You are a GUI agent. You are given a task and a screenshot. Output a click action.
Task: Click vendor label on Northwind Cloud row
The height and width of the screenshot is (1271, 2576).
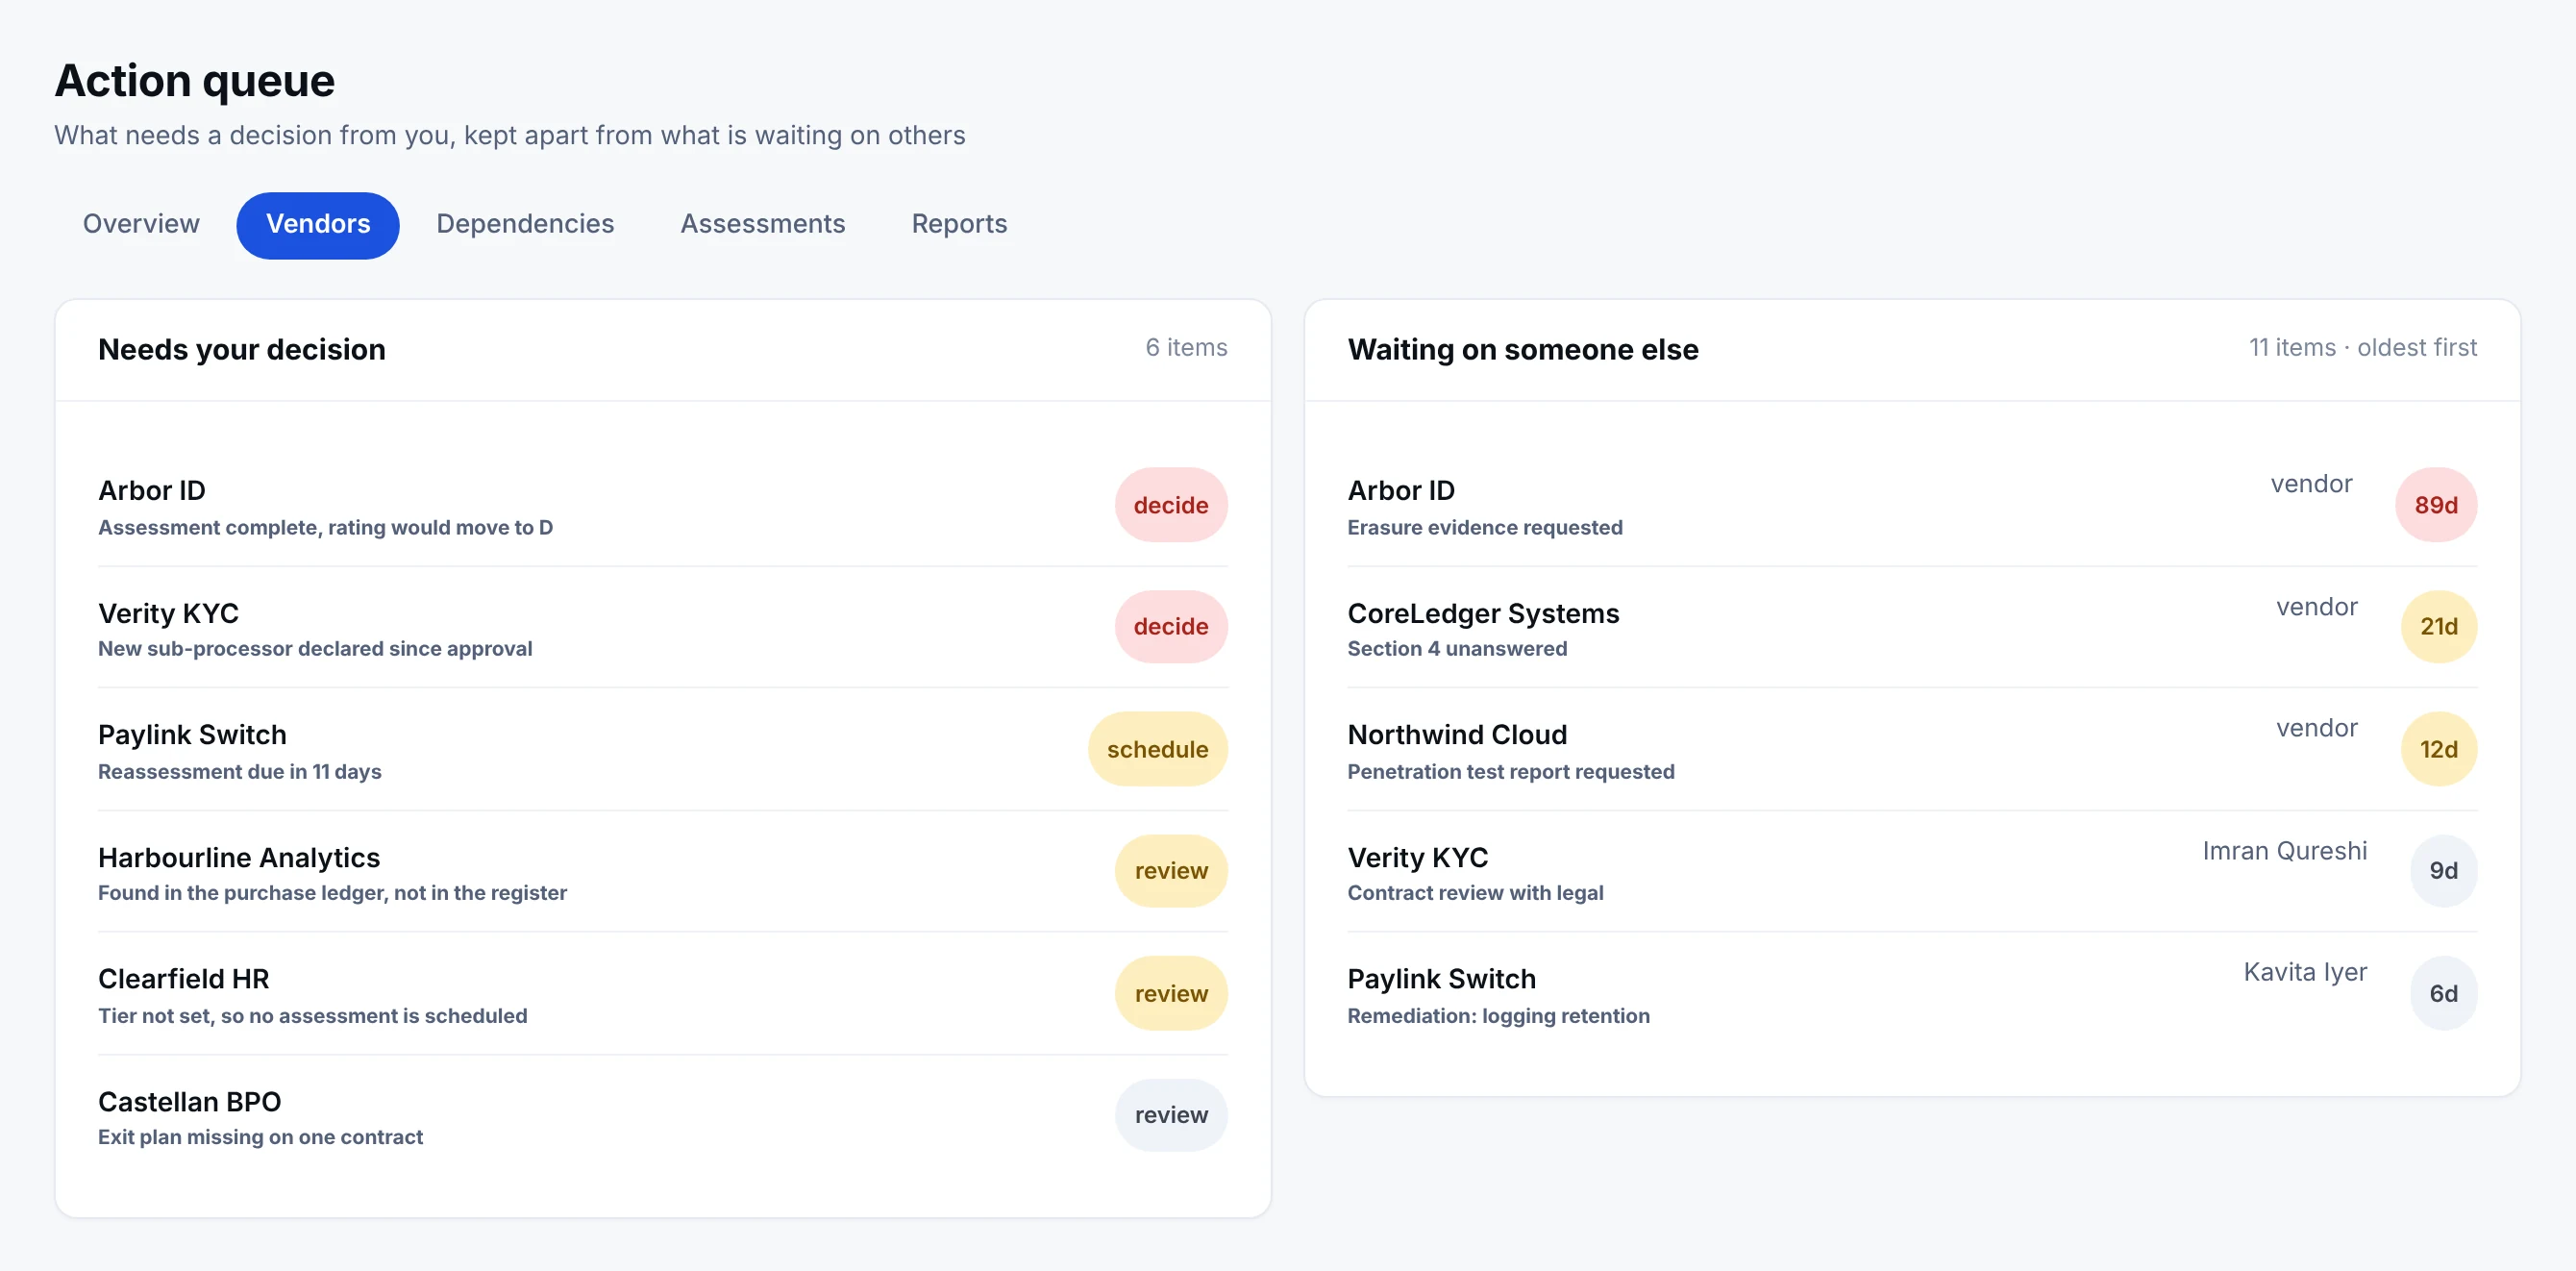[x=2316, y=728]
